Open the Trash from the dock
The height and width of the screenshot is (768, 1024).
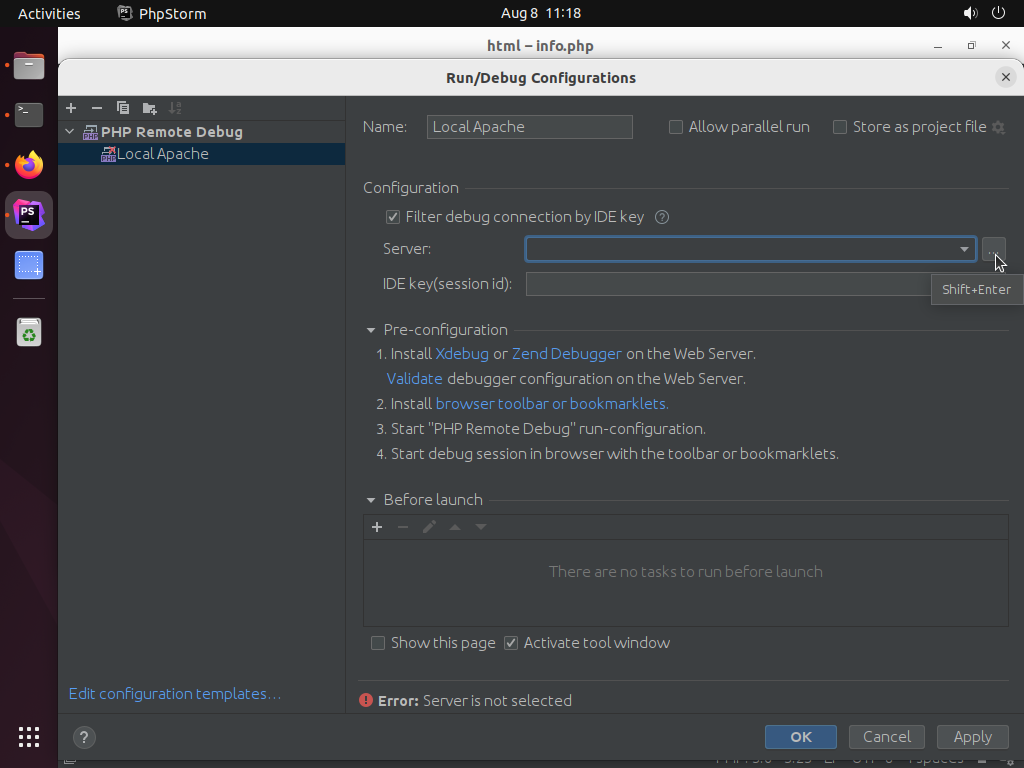tap(29, 332)
